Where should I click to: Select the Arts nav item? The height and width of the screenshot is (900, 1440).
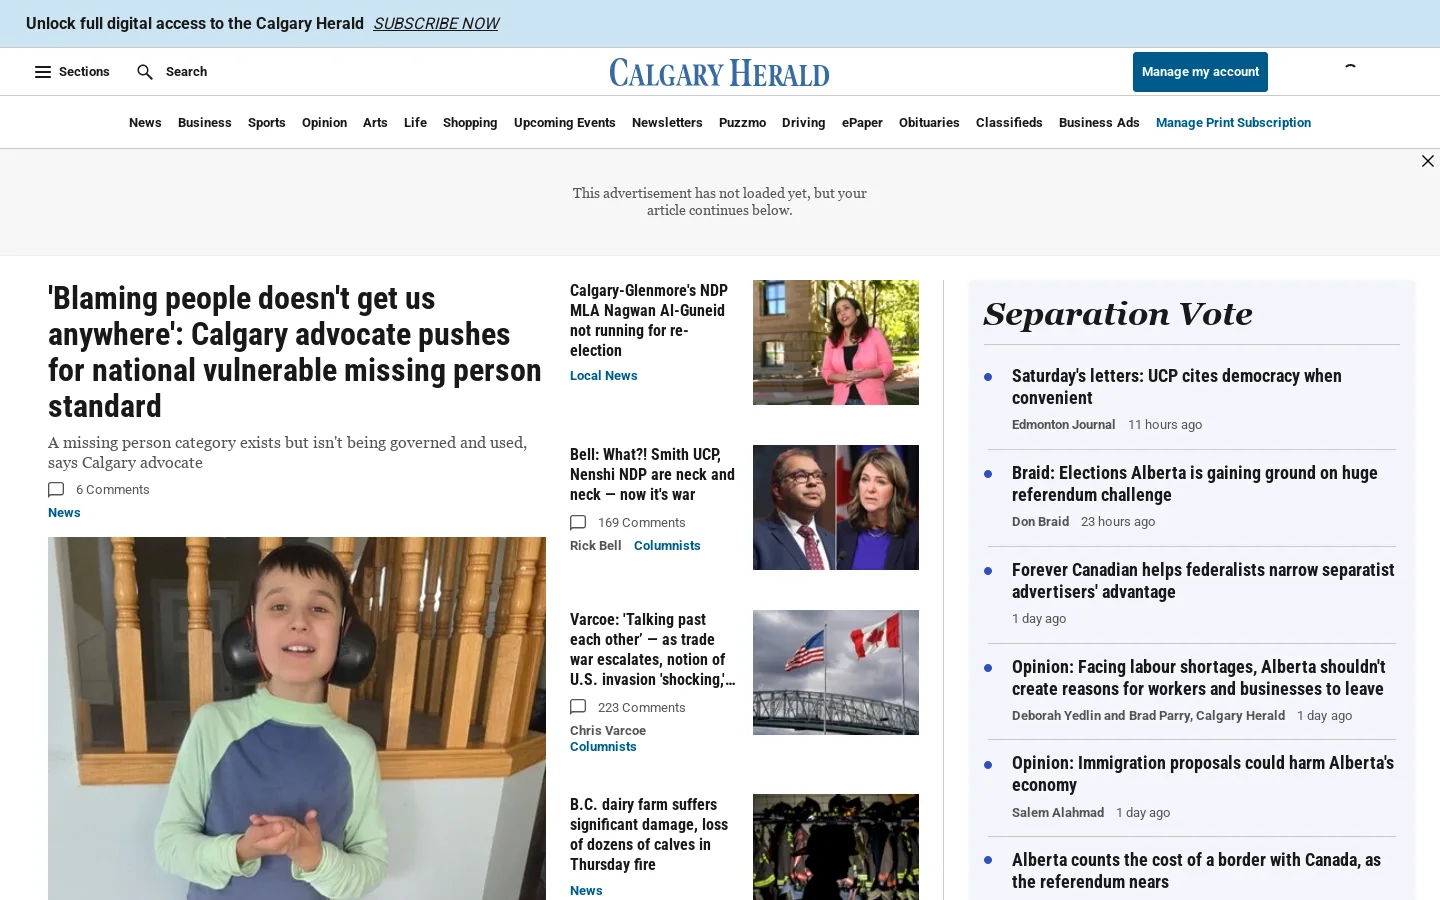tap(375, 123)
